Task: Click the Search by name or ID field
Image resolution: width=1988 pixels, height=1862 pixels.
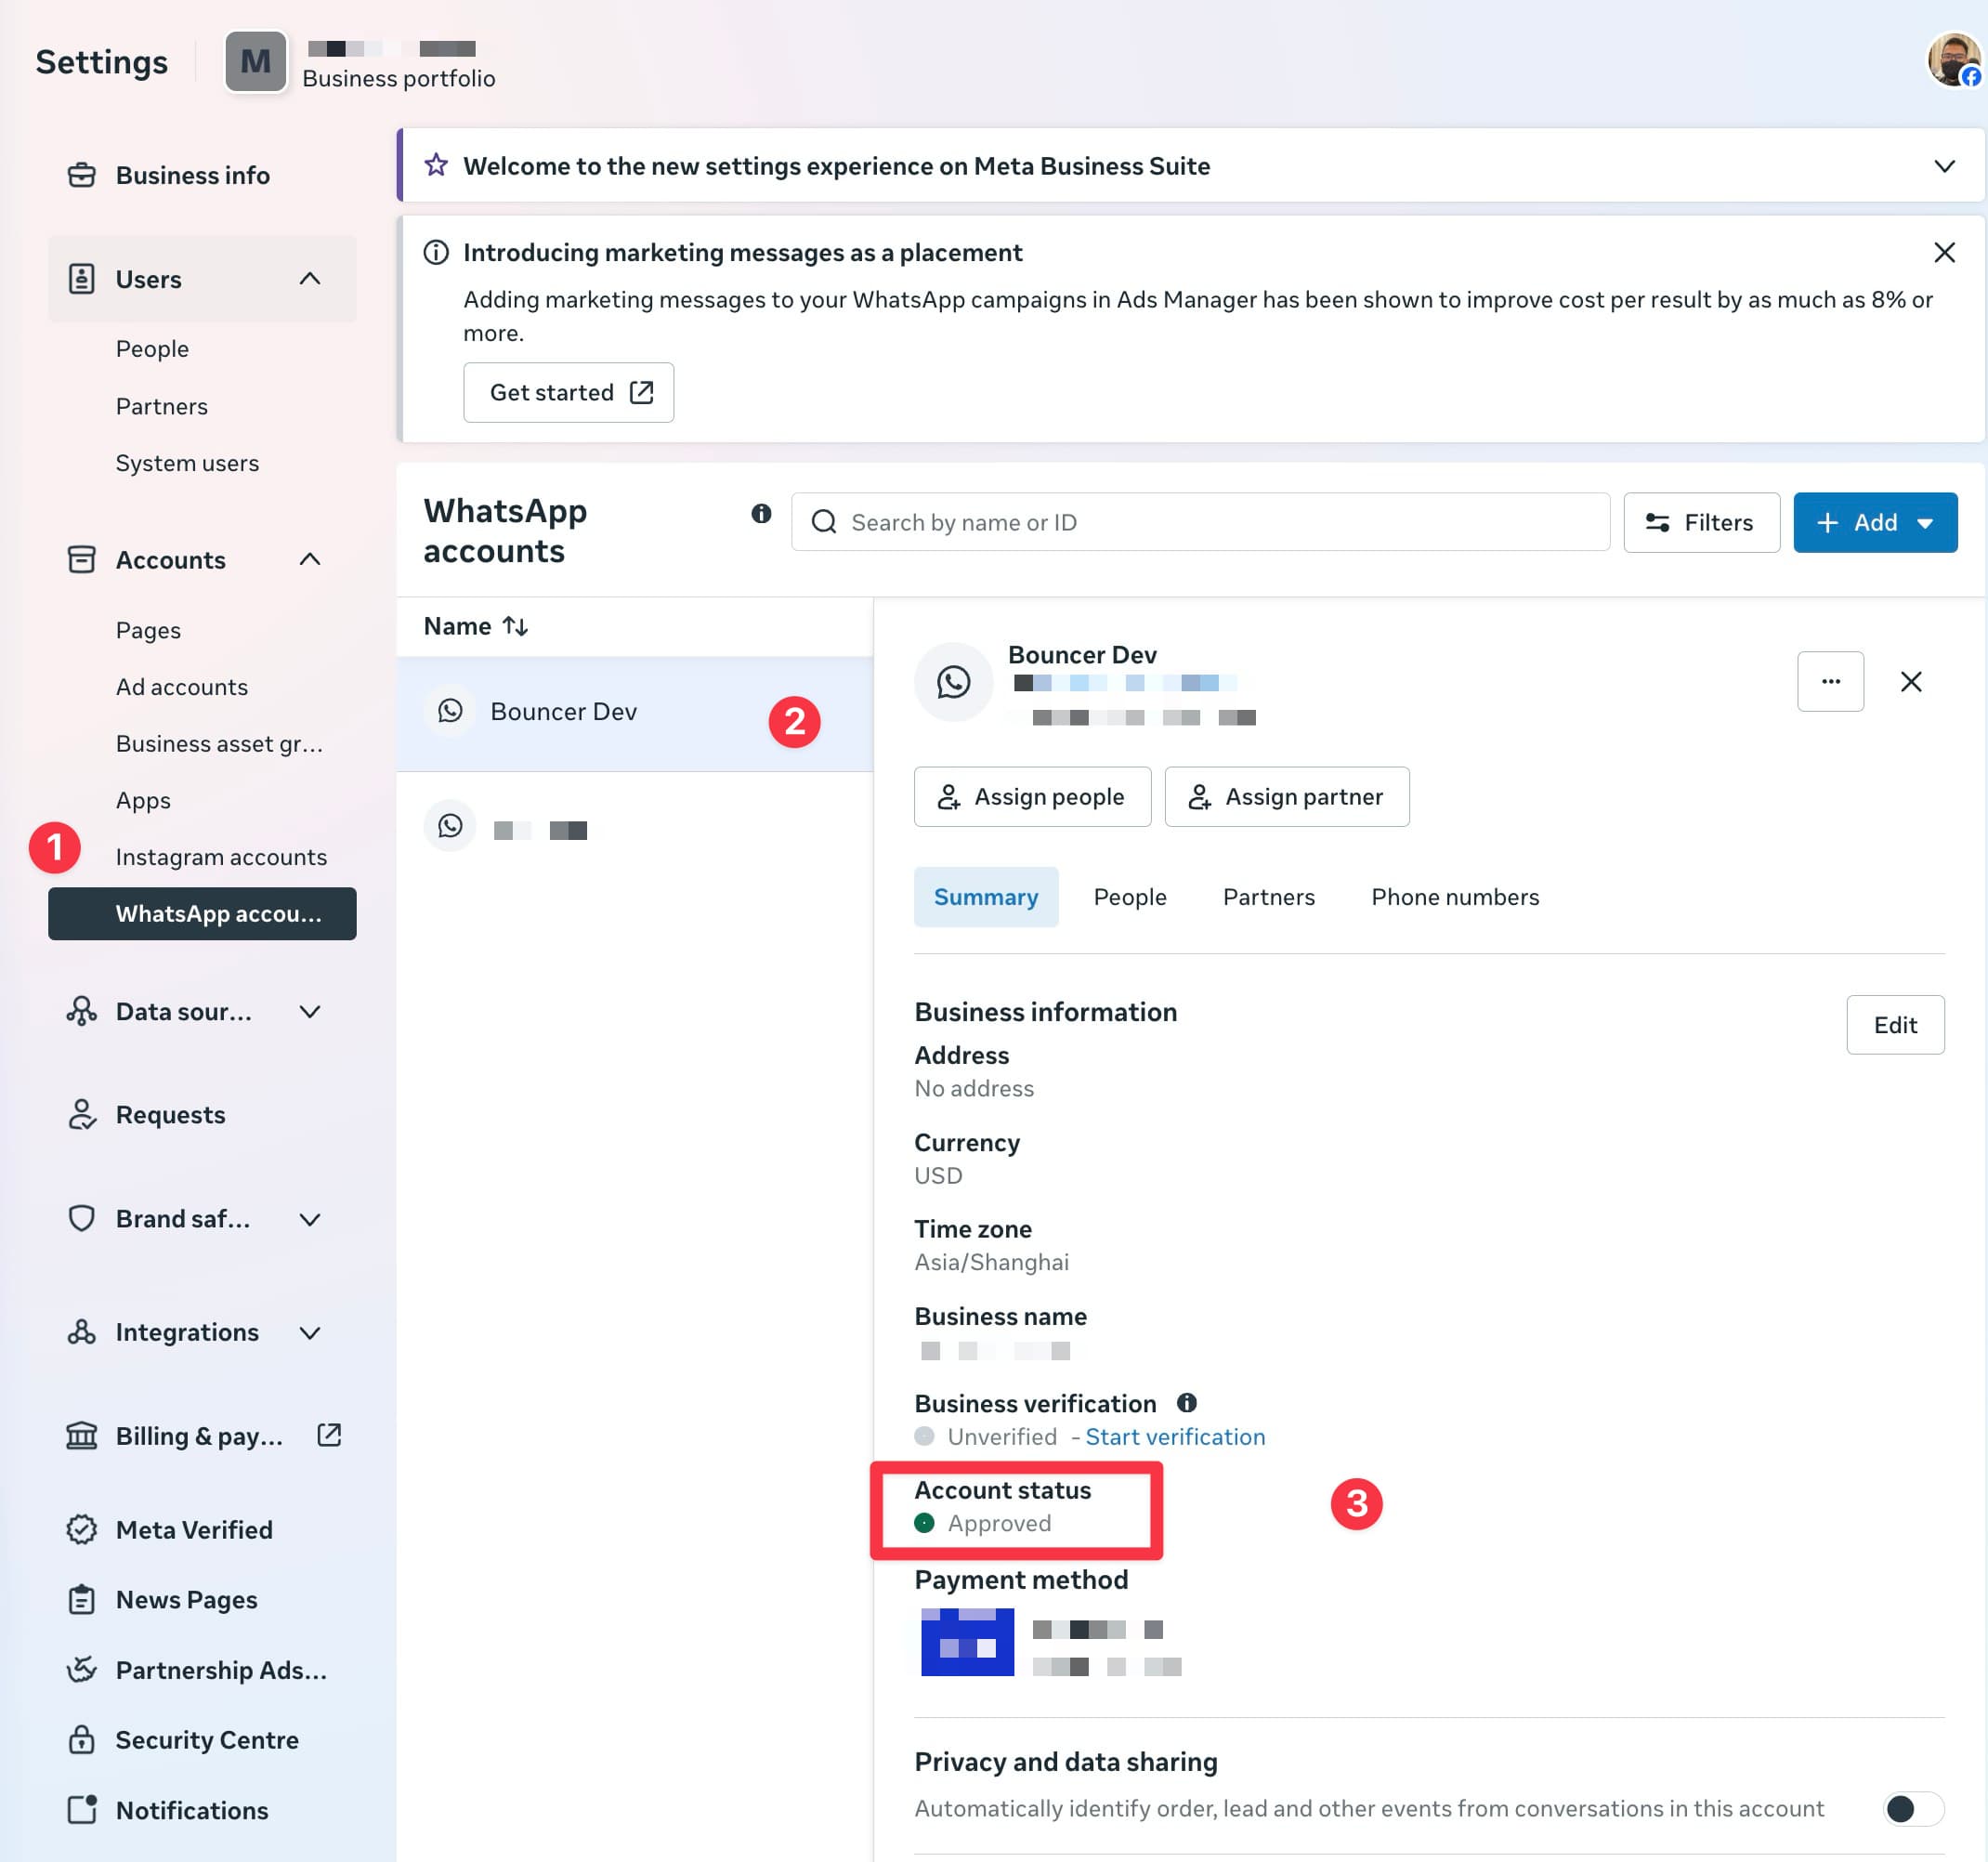Action: pos(1200,522)
